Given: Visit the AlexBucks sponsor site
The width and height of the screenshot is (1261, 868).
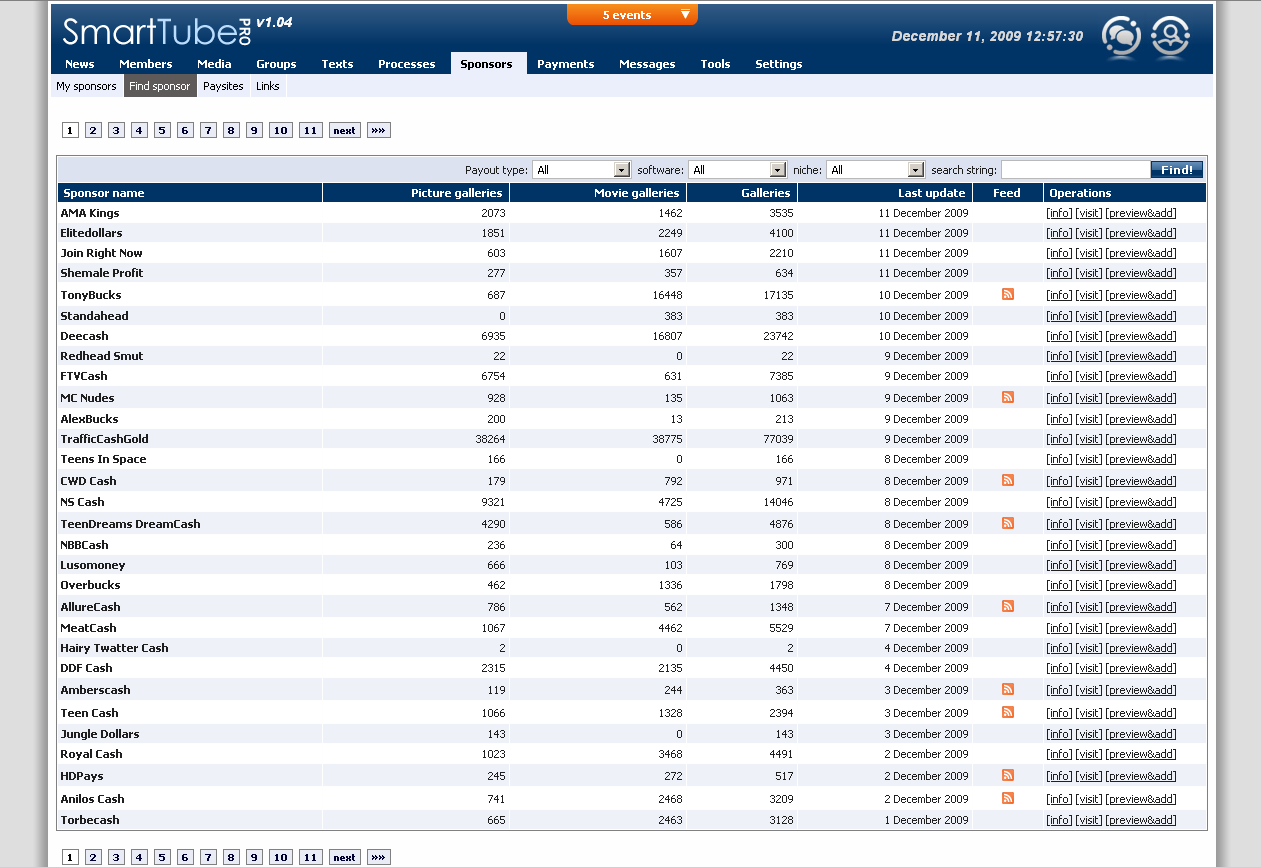Looking at the screenshot, I should pyautogui.click(x=1089, y=419).
